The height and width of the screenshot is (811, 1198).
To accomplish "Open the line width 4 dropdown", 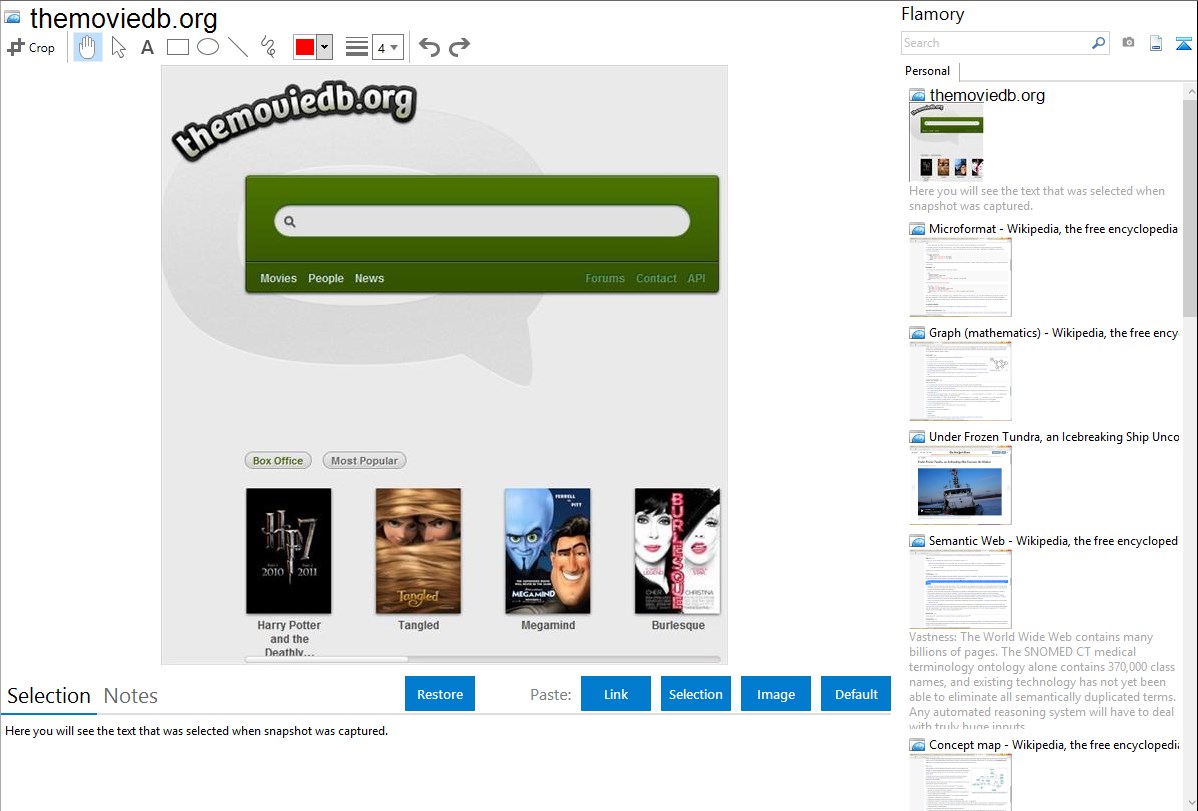I will pyautogui.click(x=387, y=47).
